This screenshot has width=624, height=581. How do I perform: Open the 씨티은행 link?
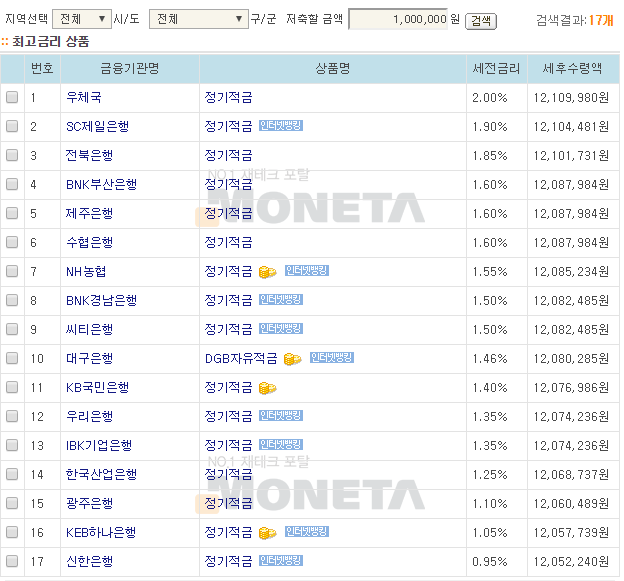90,329
